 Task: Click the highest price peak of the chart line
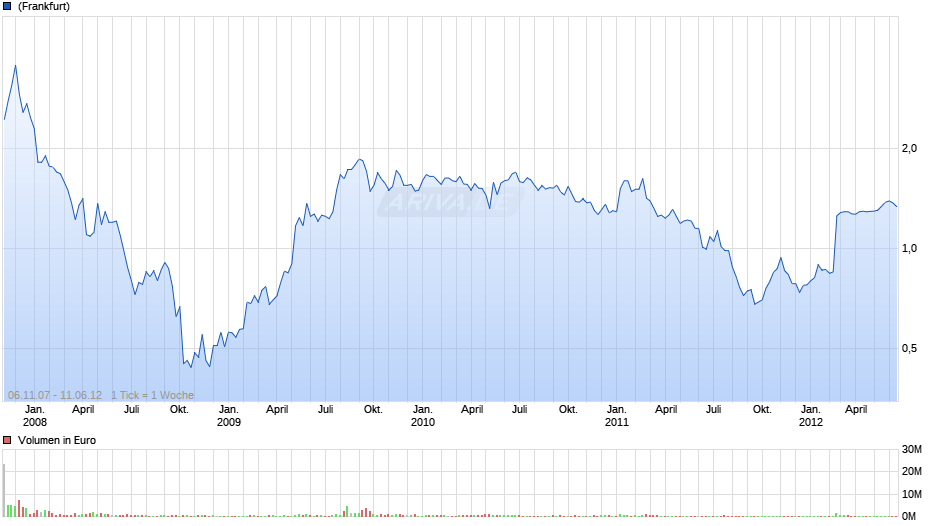click(16, 65)
